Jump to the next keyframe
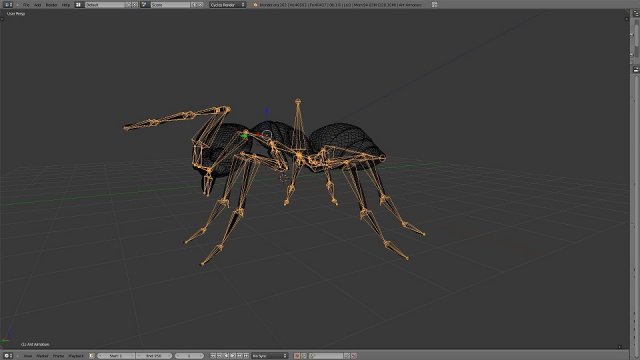The width and height of the screenshot is (640, 360). [x=240, y=356]
